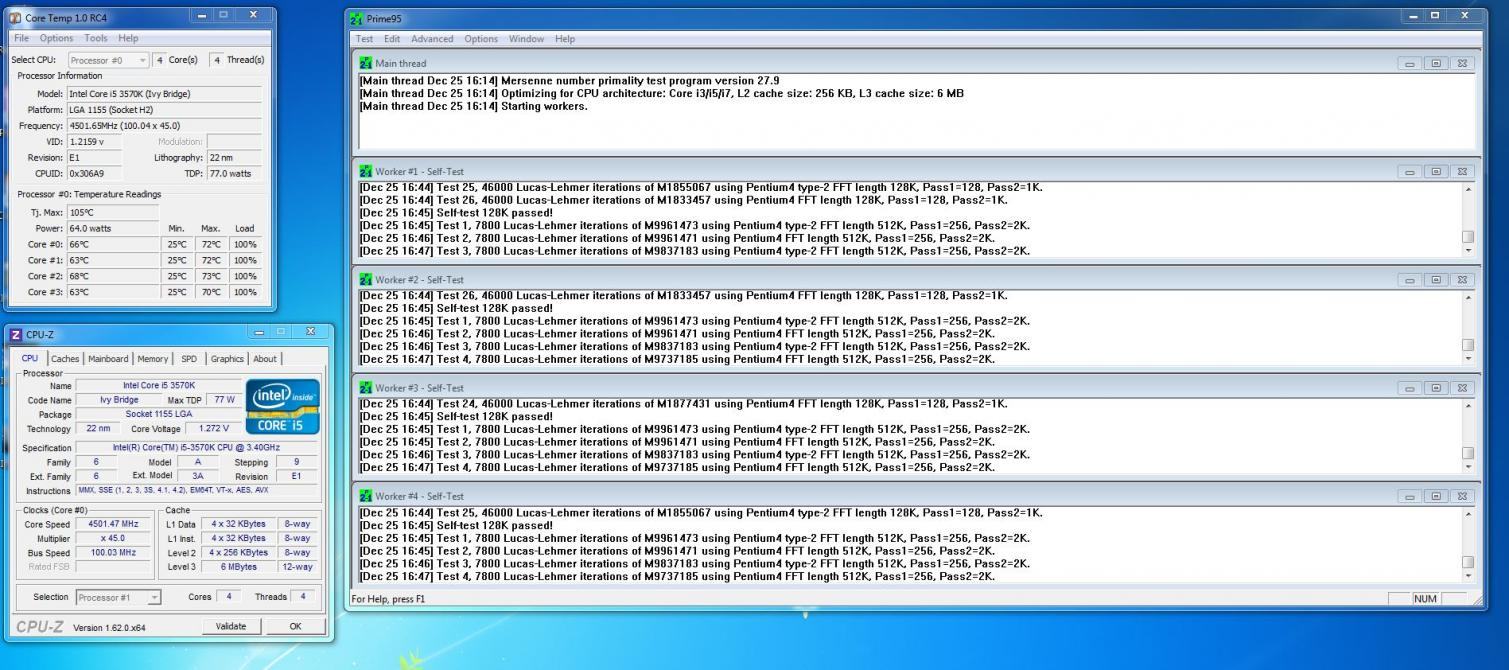This screenshot has height=670, width=1509.
Task: Click 'Starting workers.' line in Main thread
Action: 473,106
